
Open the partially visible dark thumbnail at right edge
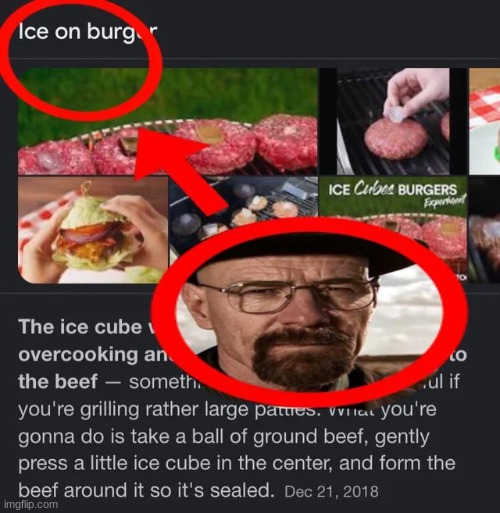click(484, 230)
